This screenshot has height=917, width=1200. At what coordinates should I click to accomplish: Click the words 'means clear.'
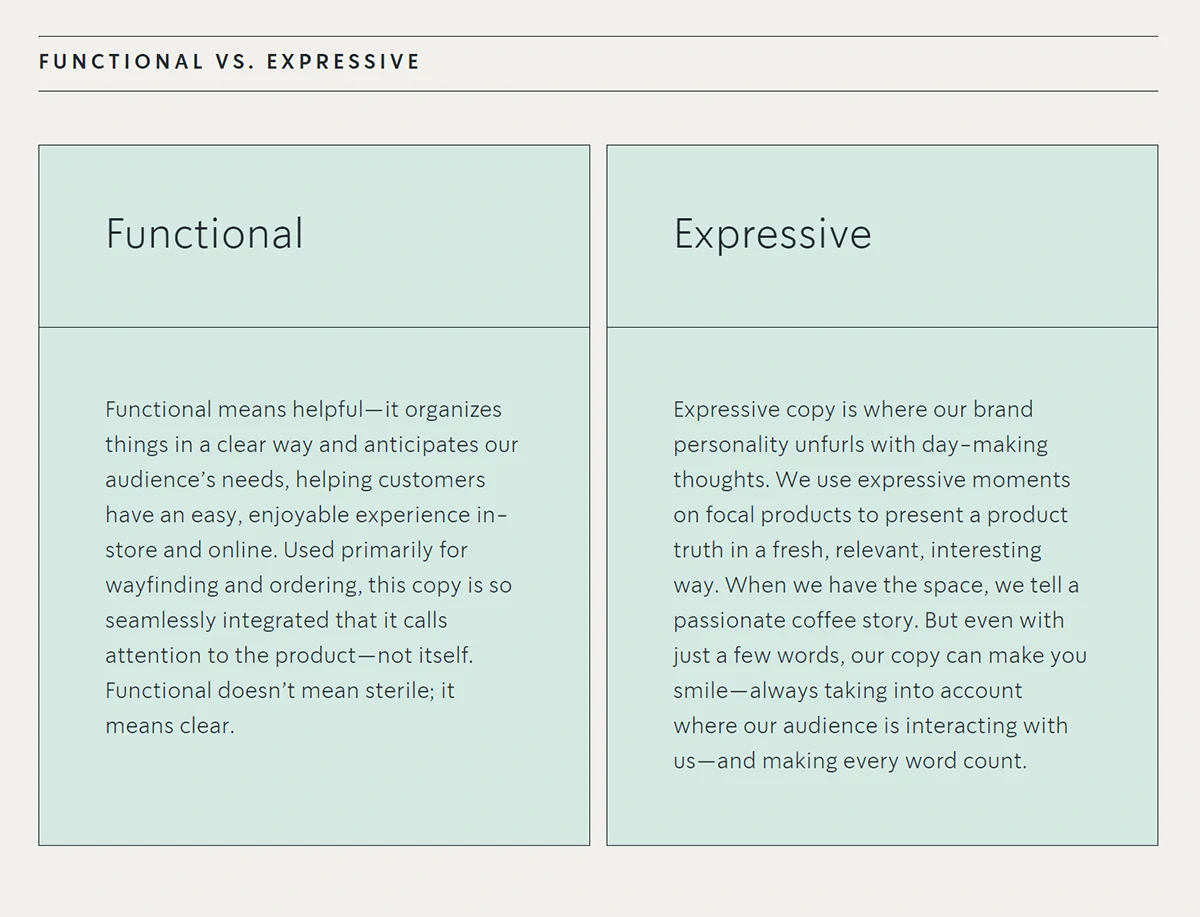(170, 726)
